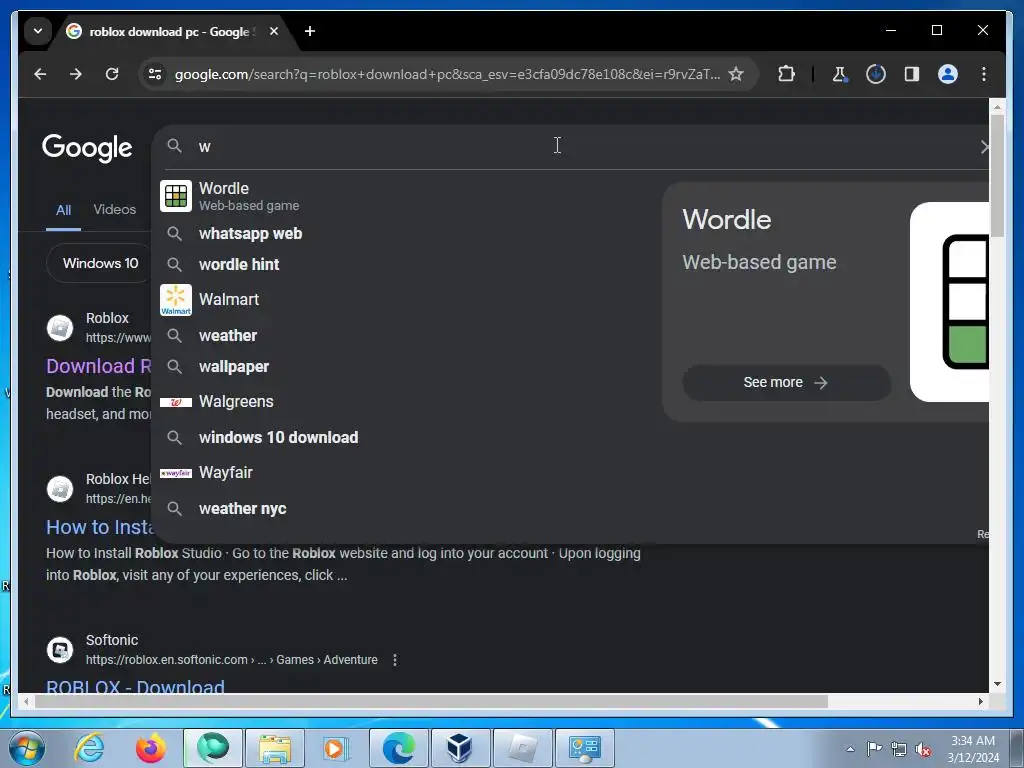This screenshot has width=1024, height=768.
Task: Open the 'How to Insta...' result link
Action: point(99,528)
